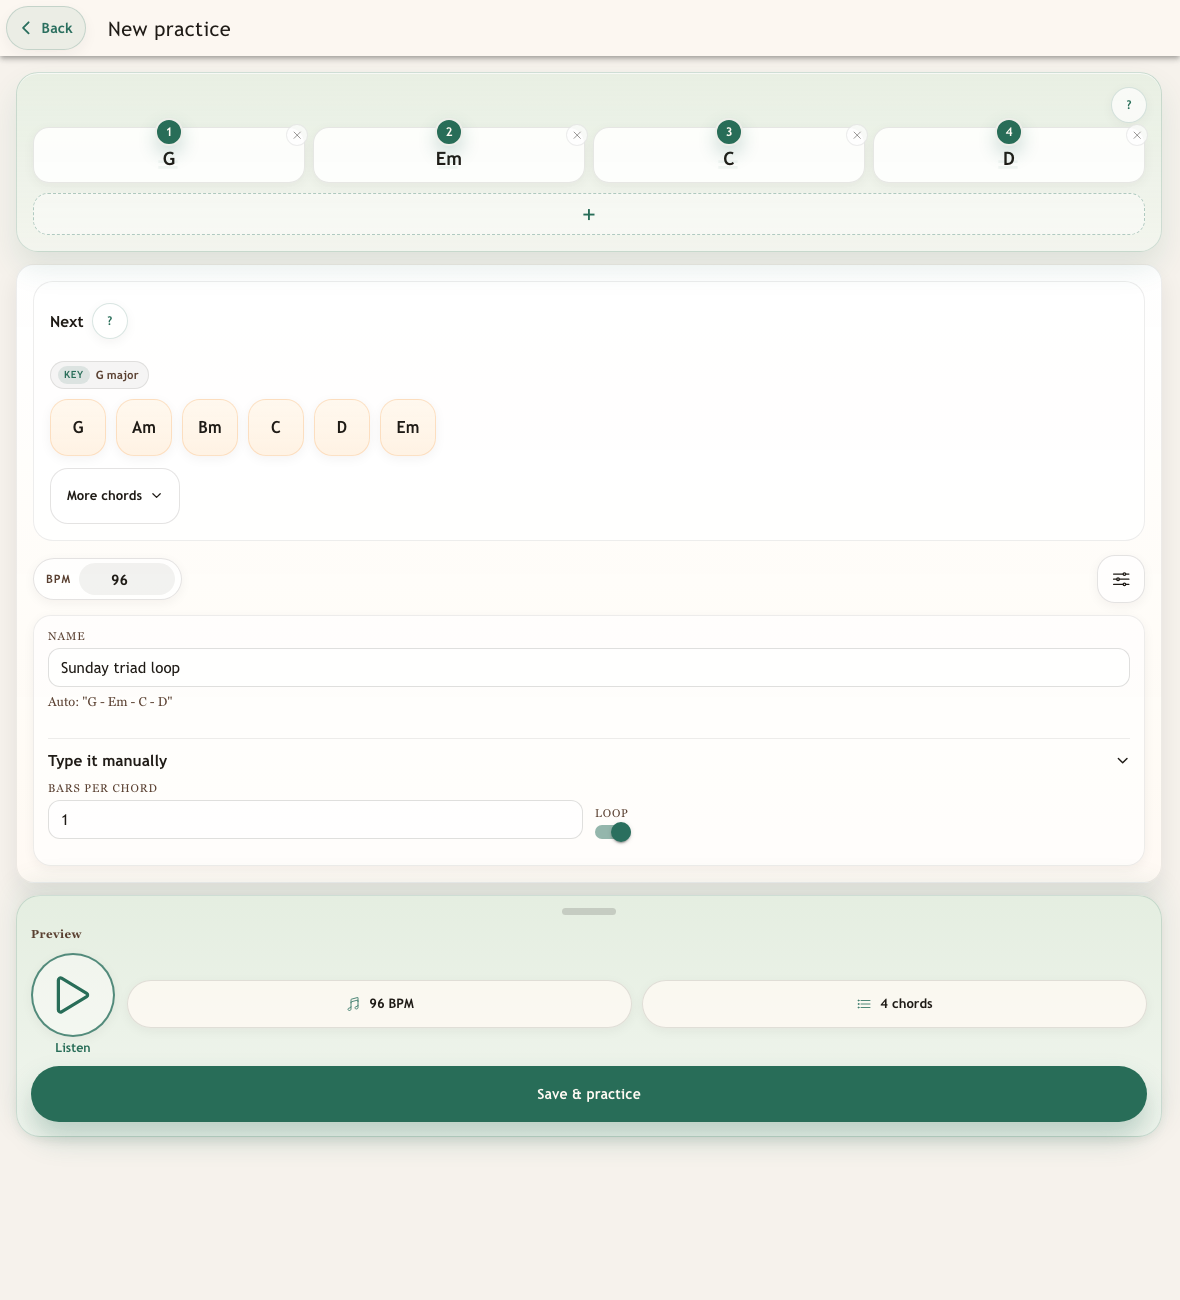Focus the Bars per chord field
Screen dimensions: 1180x1300
tap(315, 819)
